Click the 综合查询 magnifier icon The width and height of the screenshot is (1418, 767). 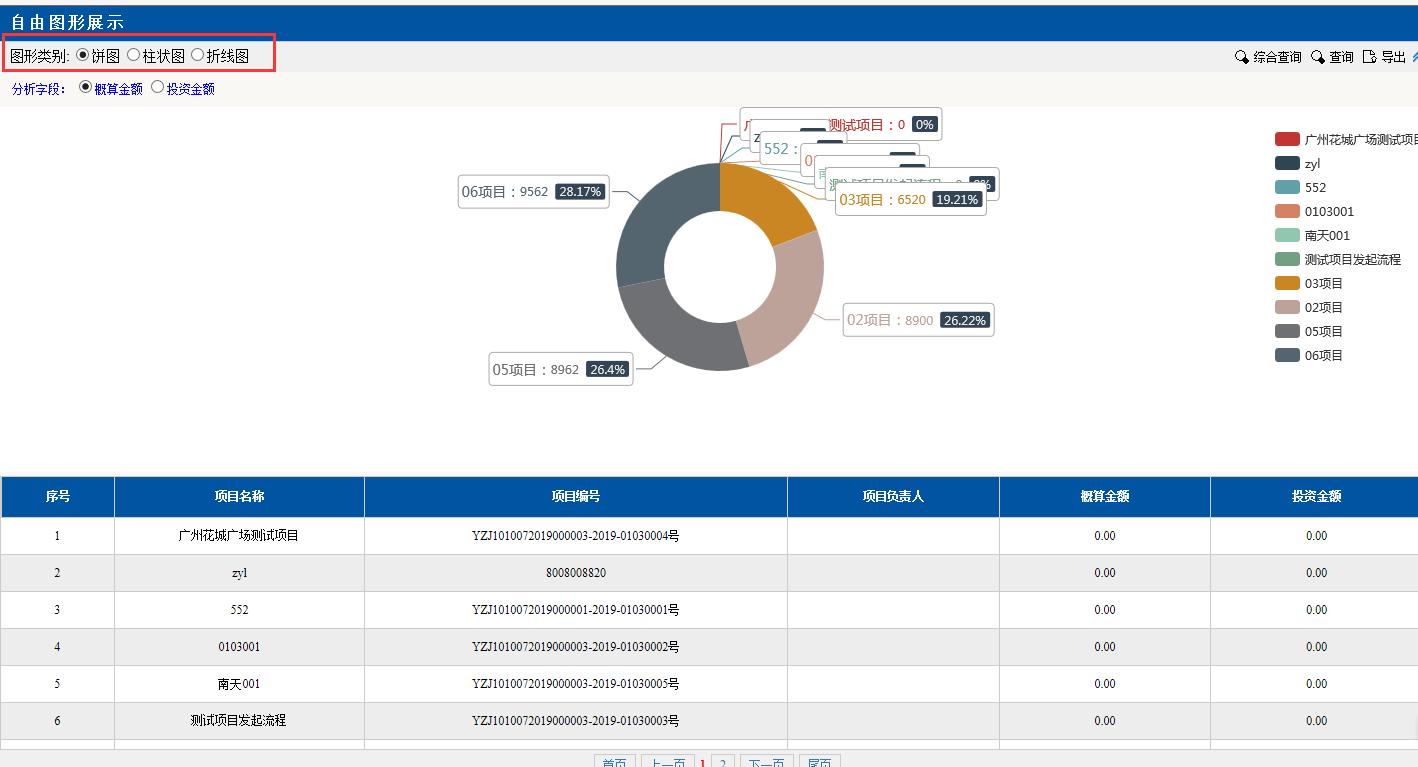point(1242,57)
